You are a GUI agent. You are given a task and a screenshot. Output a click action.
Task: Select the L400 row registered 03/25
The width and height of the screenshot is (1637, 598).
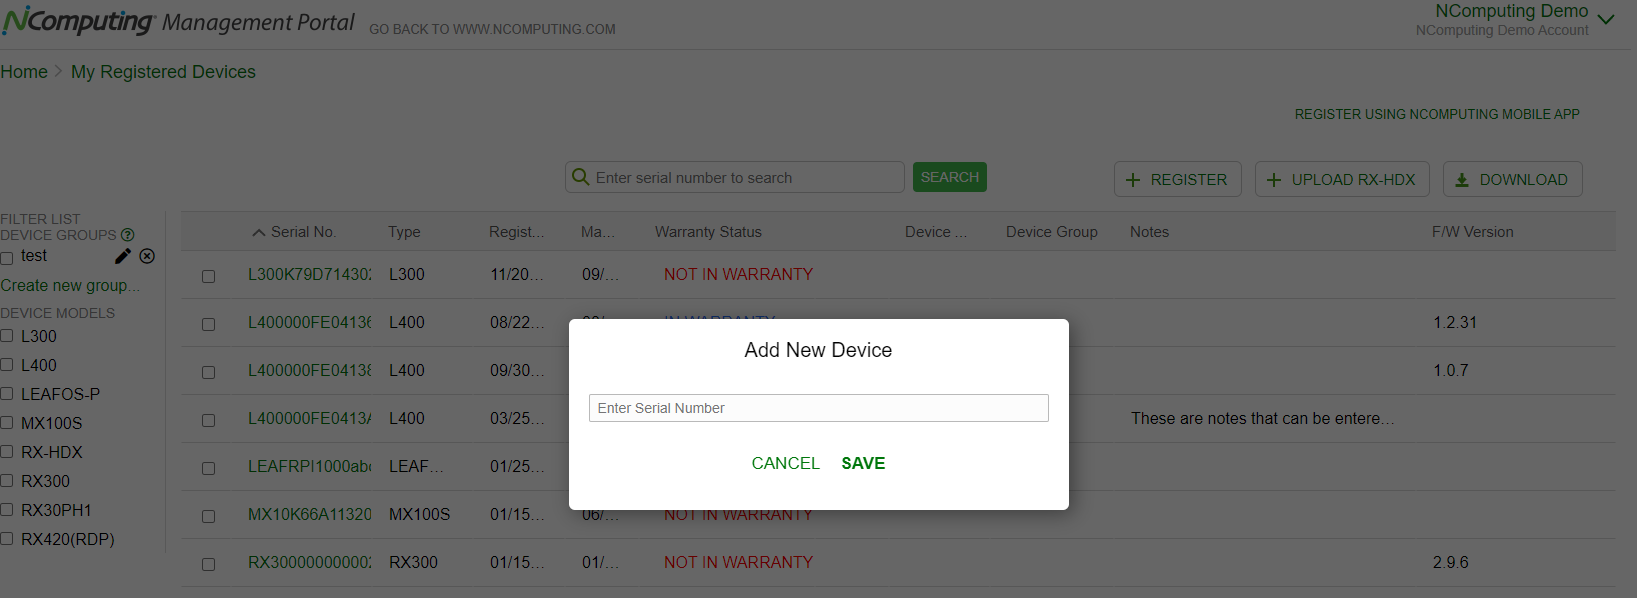point(208,420)
